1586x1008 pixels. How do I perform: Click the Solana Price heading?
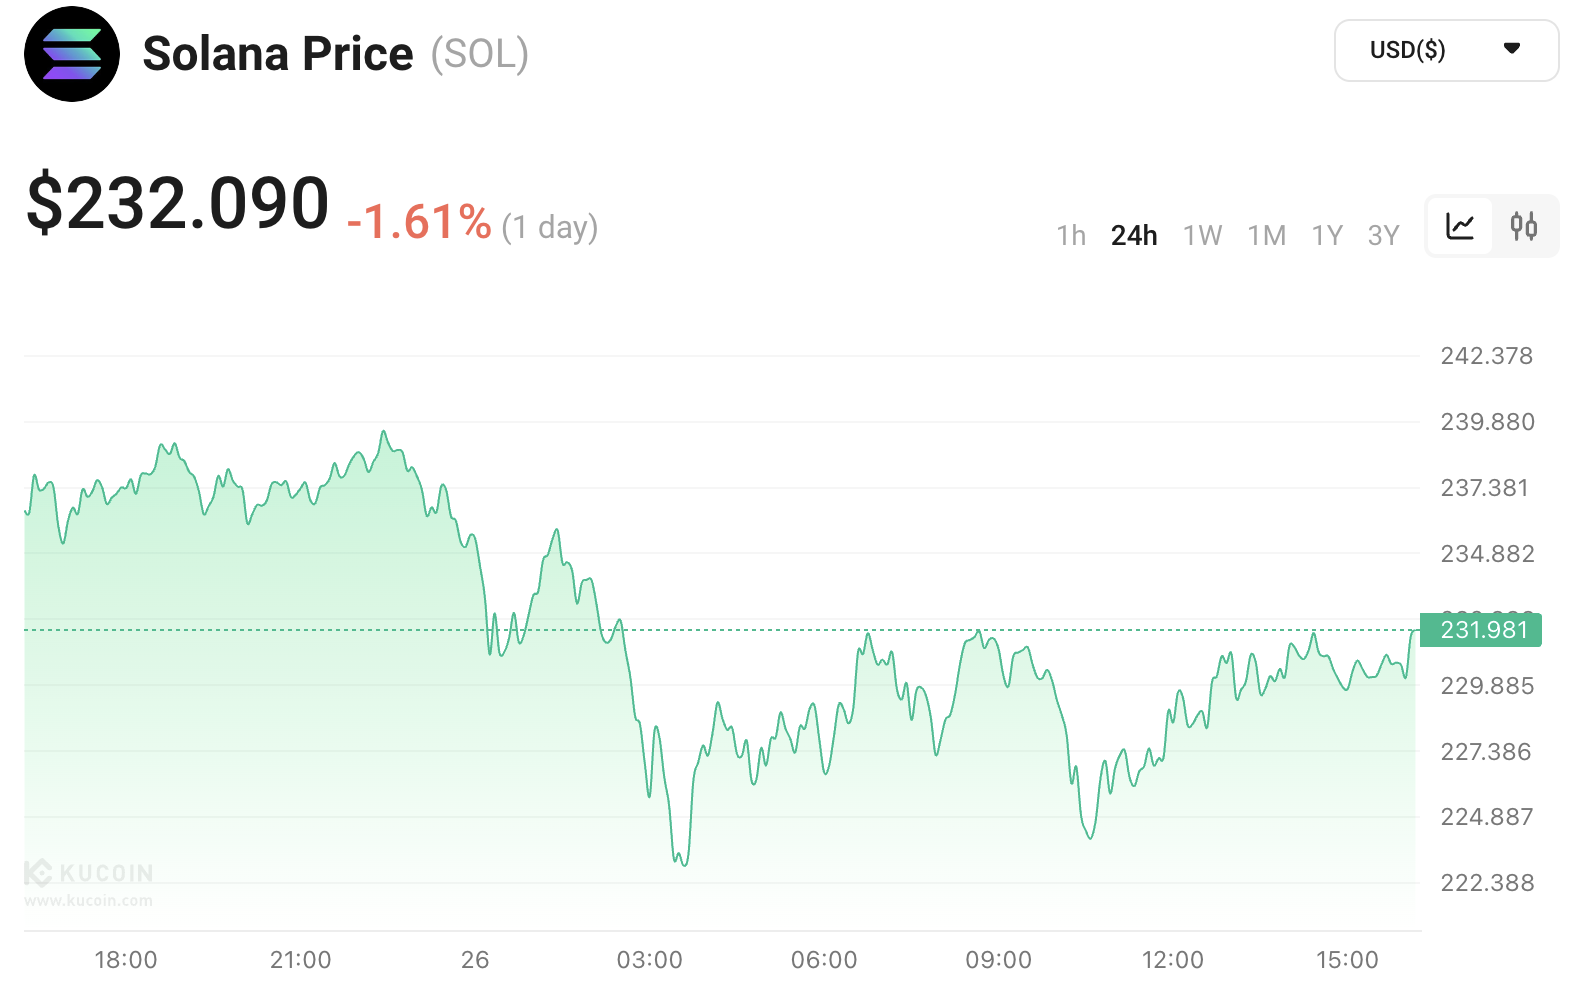278,54
